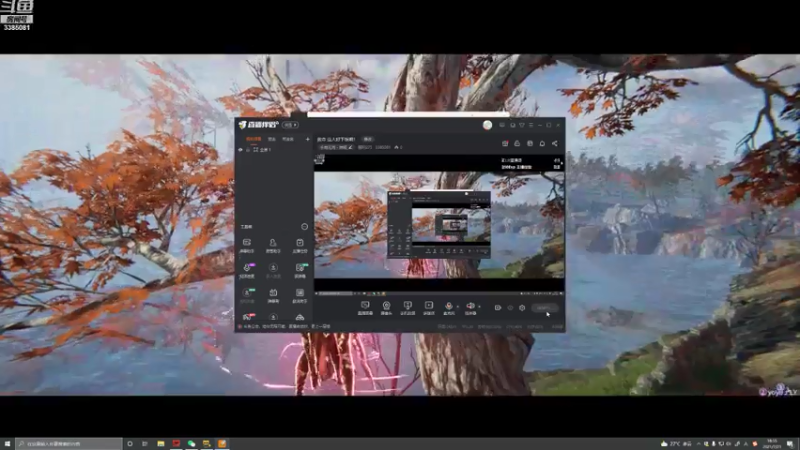
Task: Toggle the lock on the 全屏1 source
Action: click(248, 150)
